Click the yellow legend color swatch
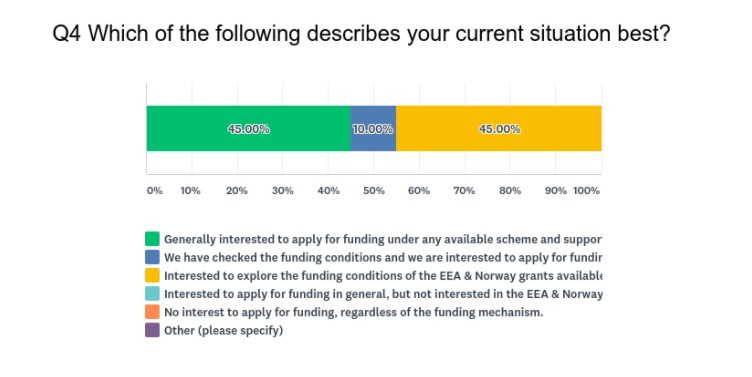The width and height of the screenshot is (752, 377). [153, 275]
